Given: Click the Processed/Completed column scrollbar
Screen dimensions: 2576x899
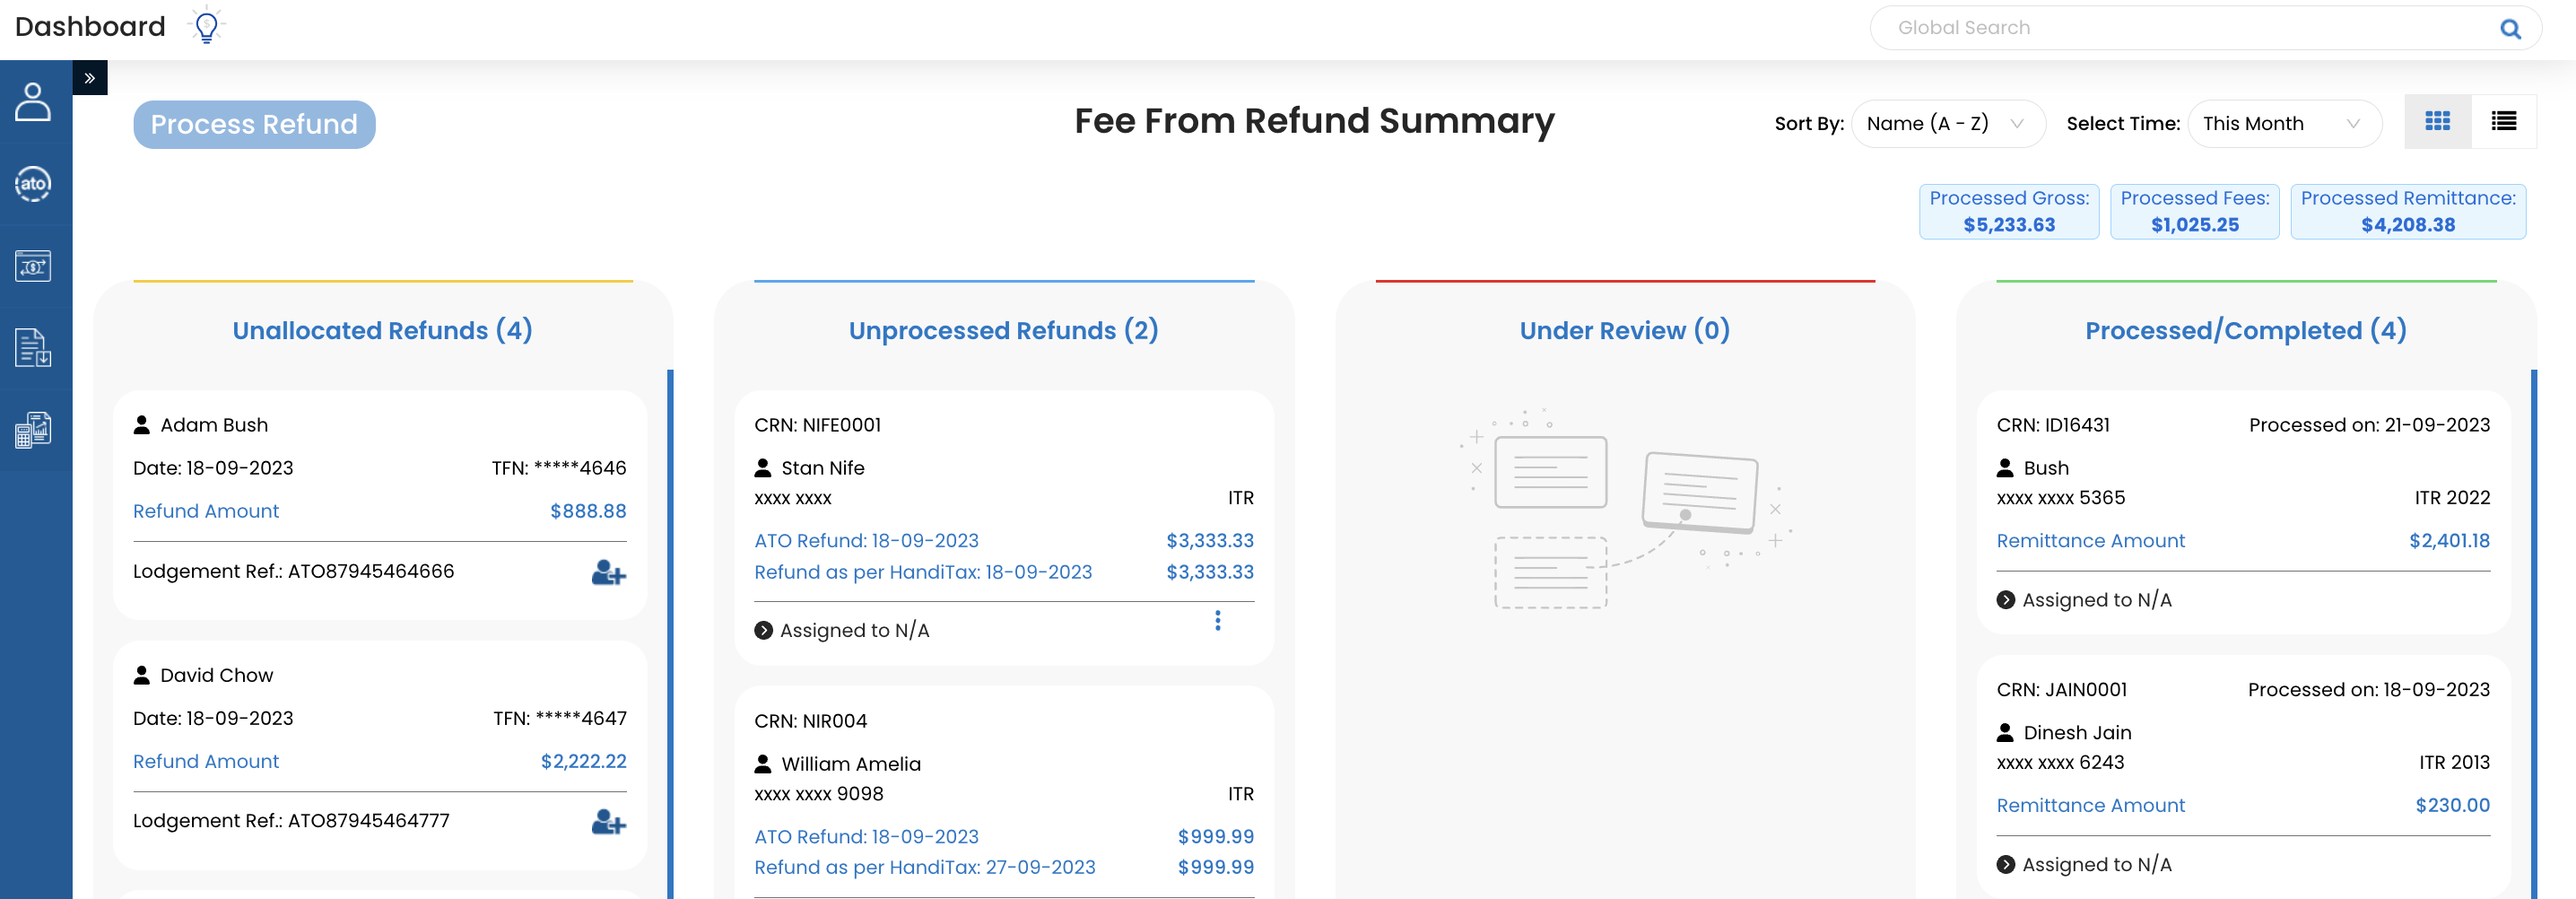Looking at the screenshot, I should [2534, 634].
